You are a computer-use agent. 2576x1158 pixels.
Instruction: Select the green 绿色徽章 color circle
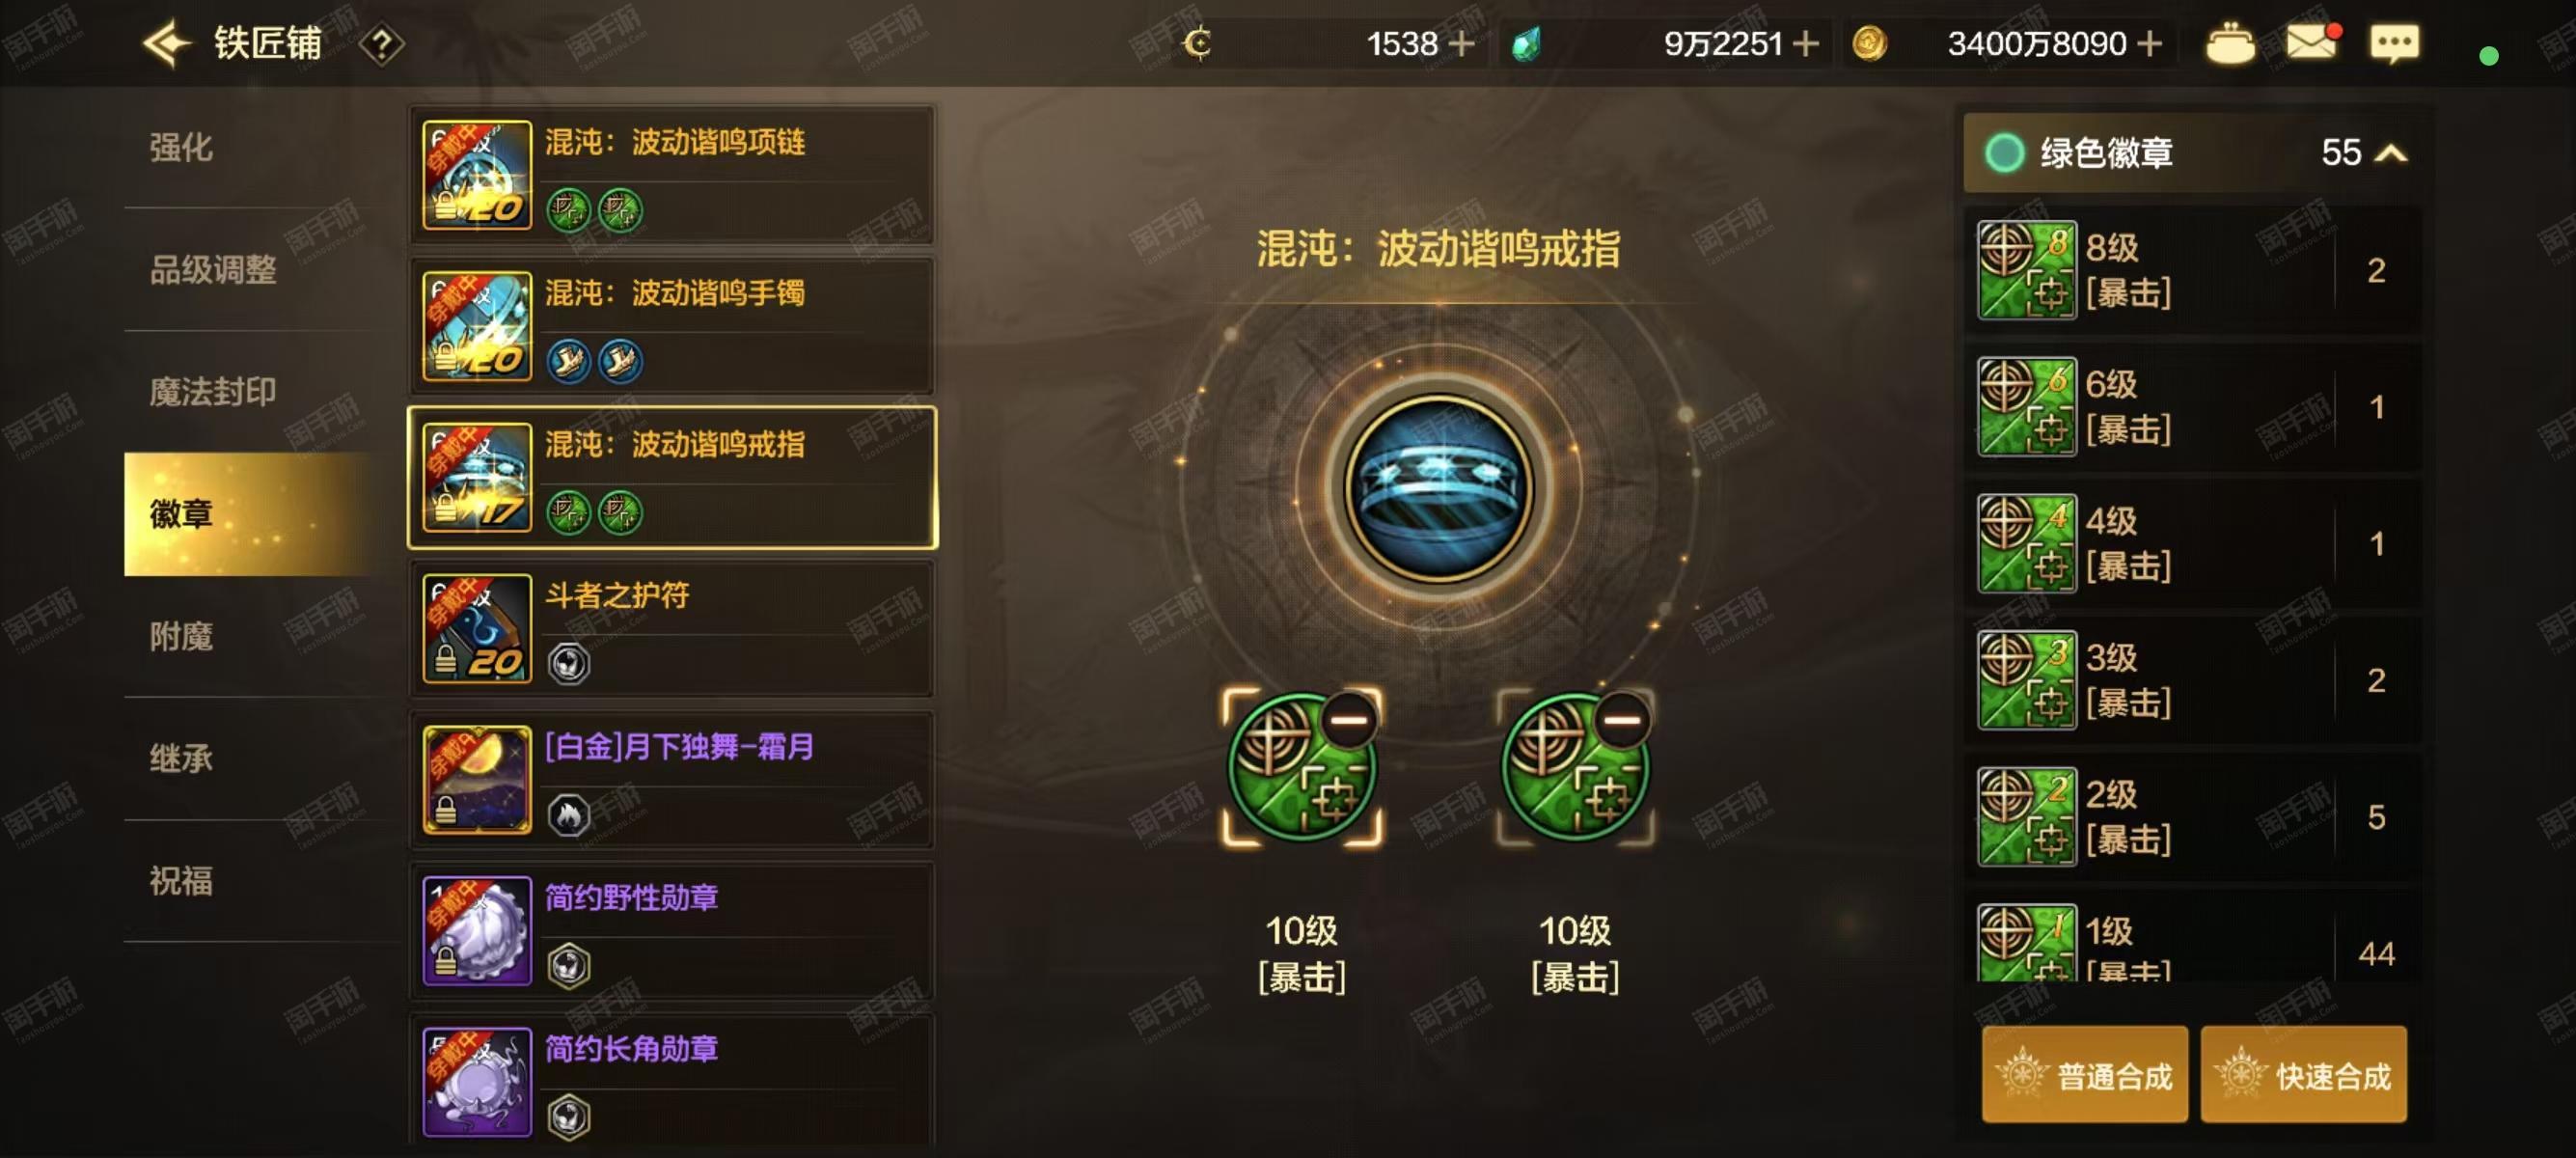click(x=2004, y=153)
